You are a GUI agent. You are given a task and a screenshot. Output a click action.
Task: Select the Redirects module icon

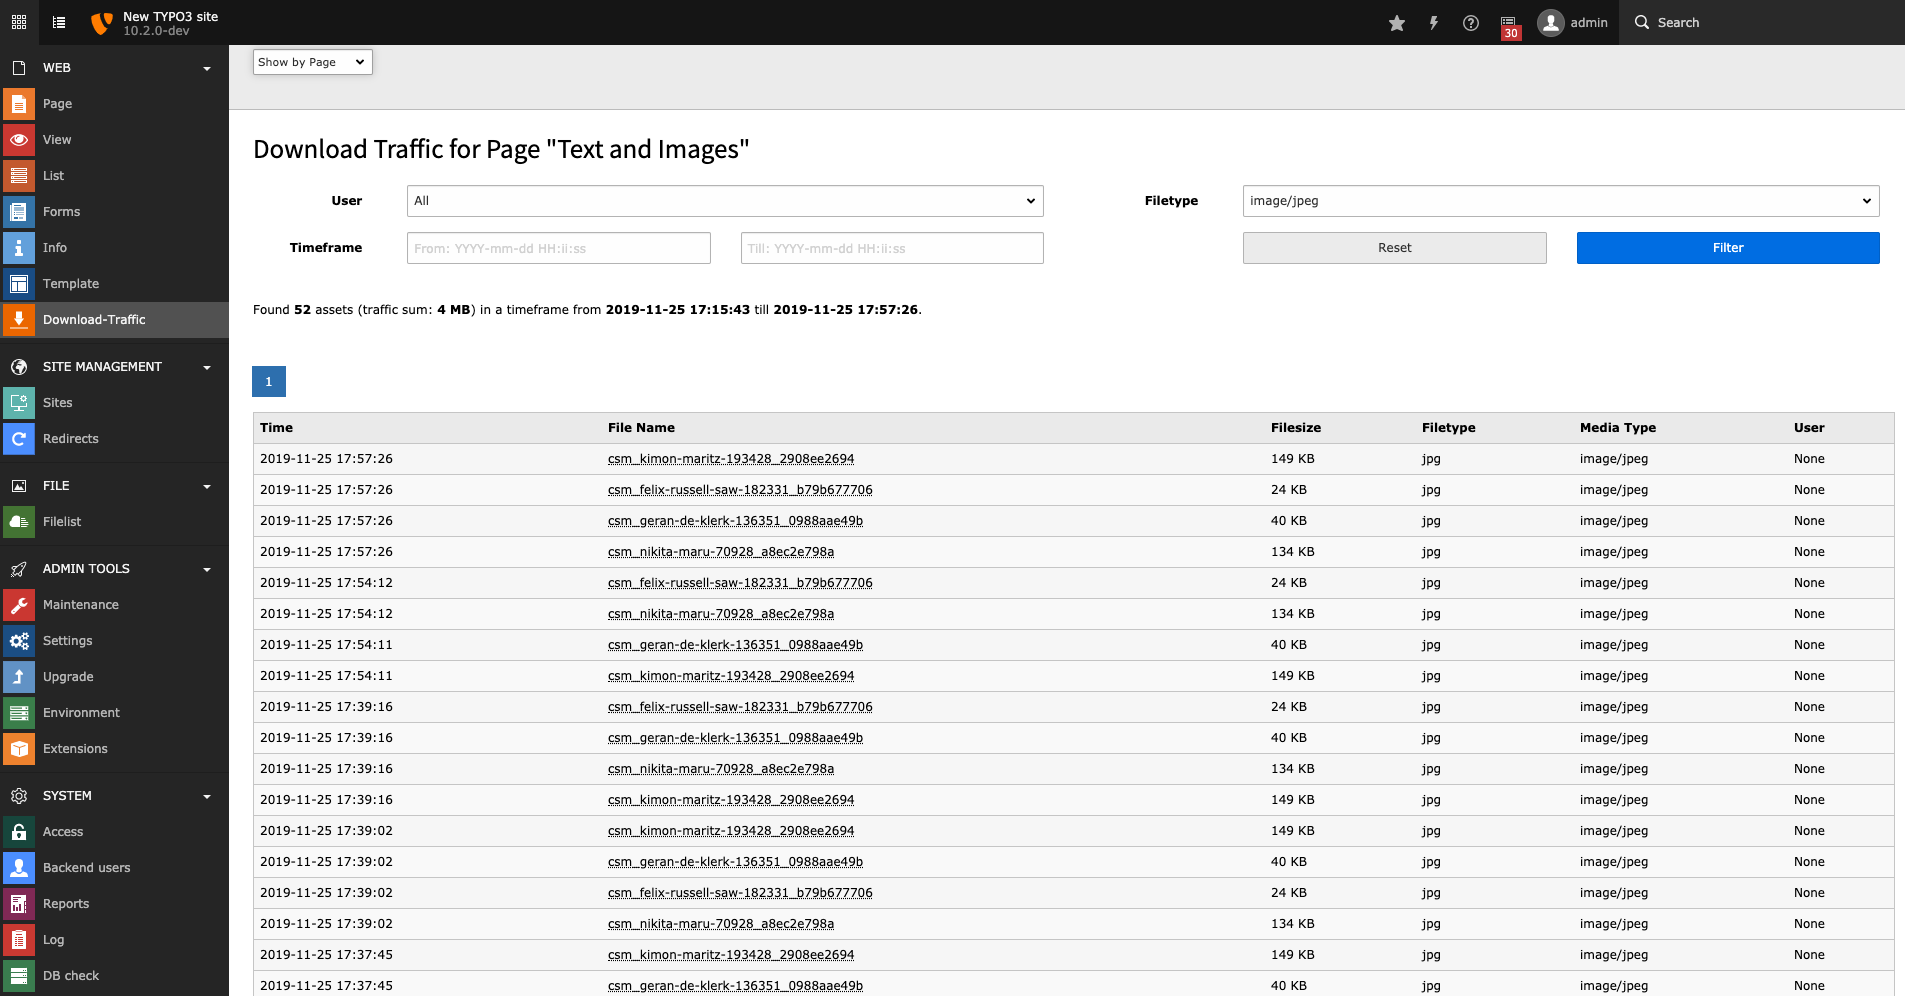19,438
